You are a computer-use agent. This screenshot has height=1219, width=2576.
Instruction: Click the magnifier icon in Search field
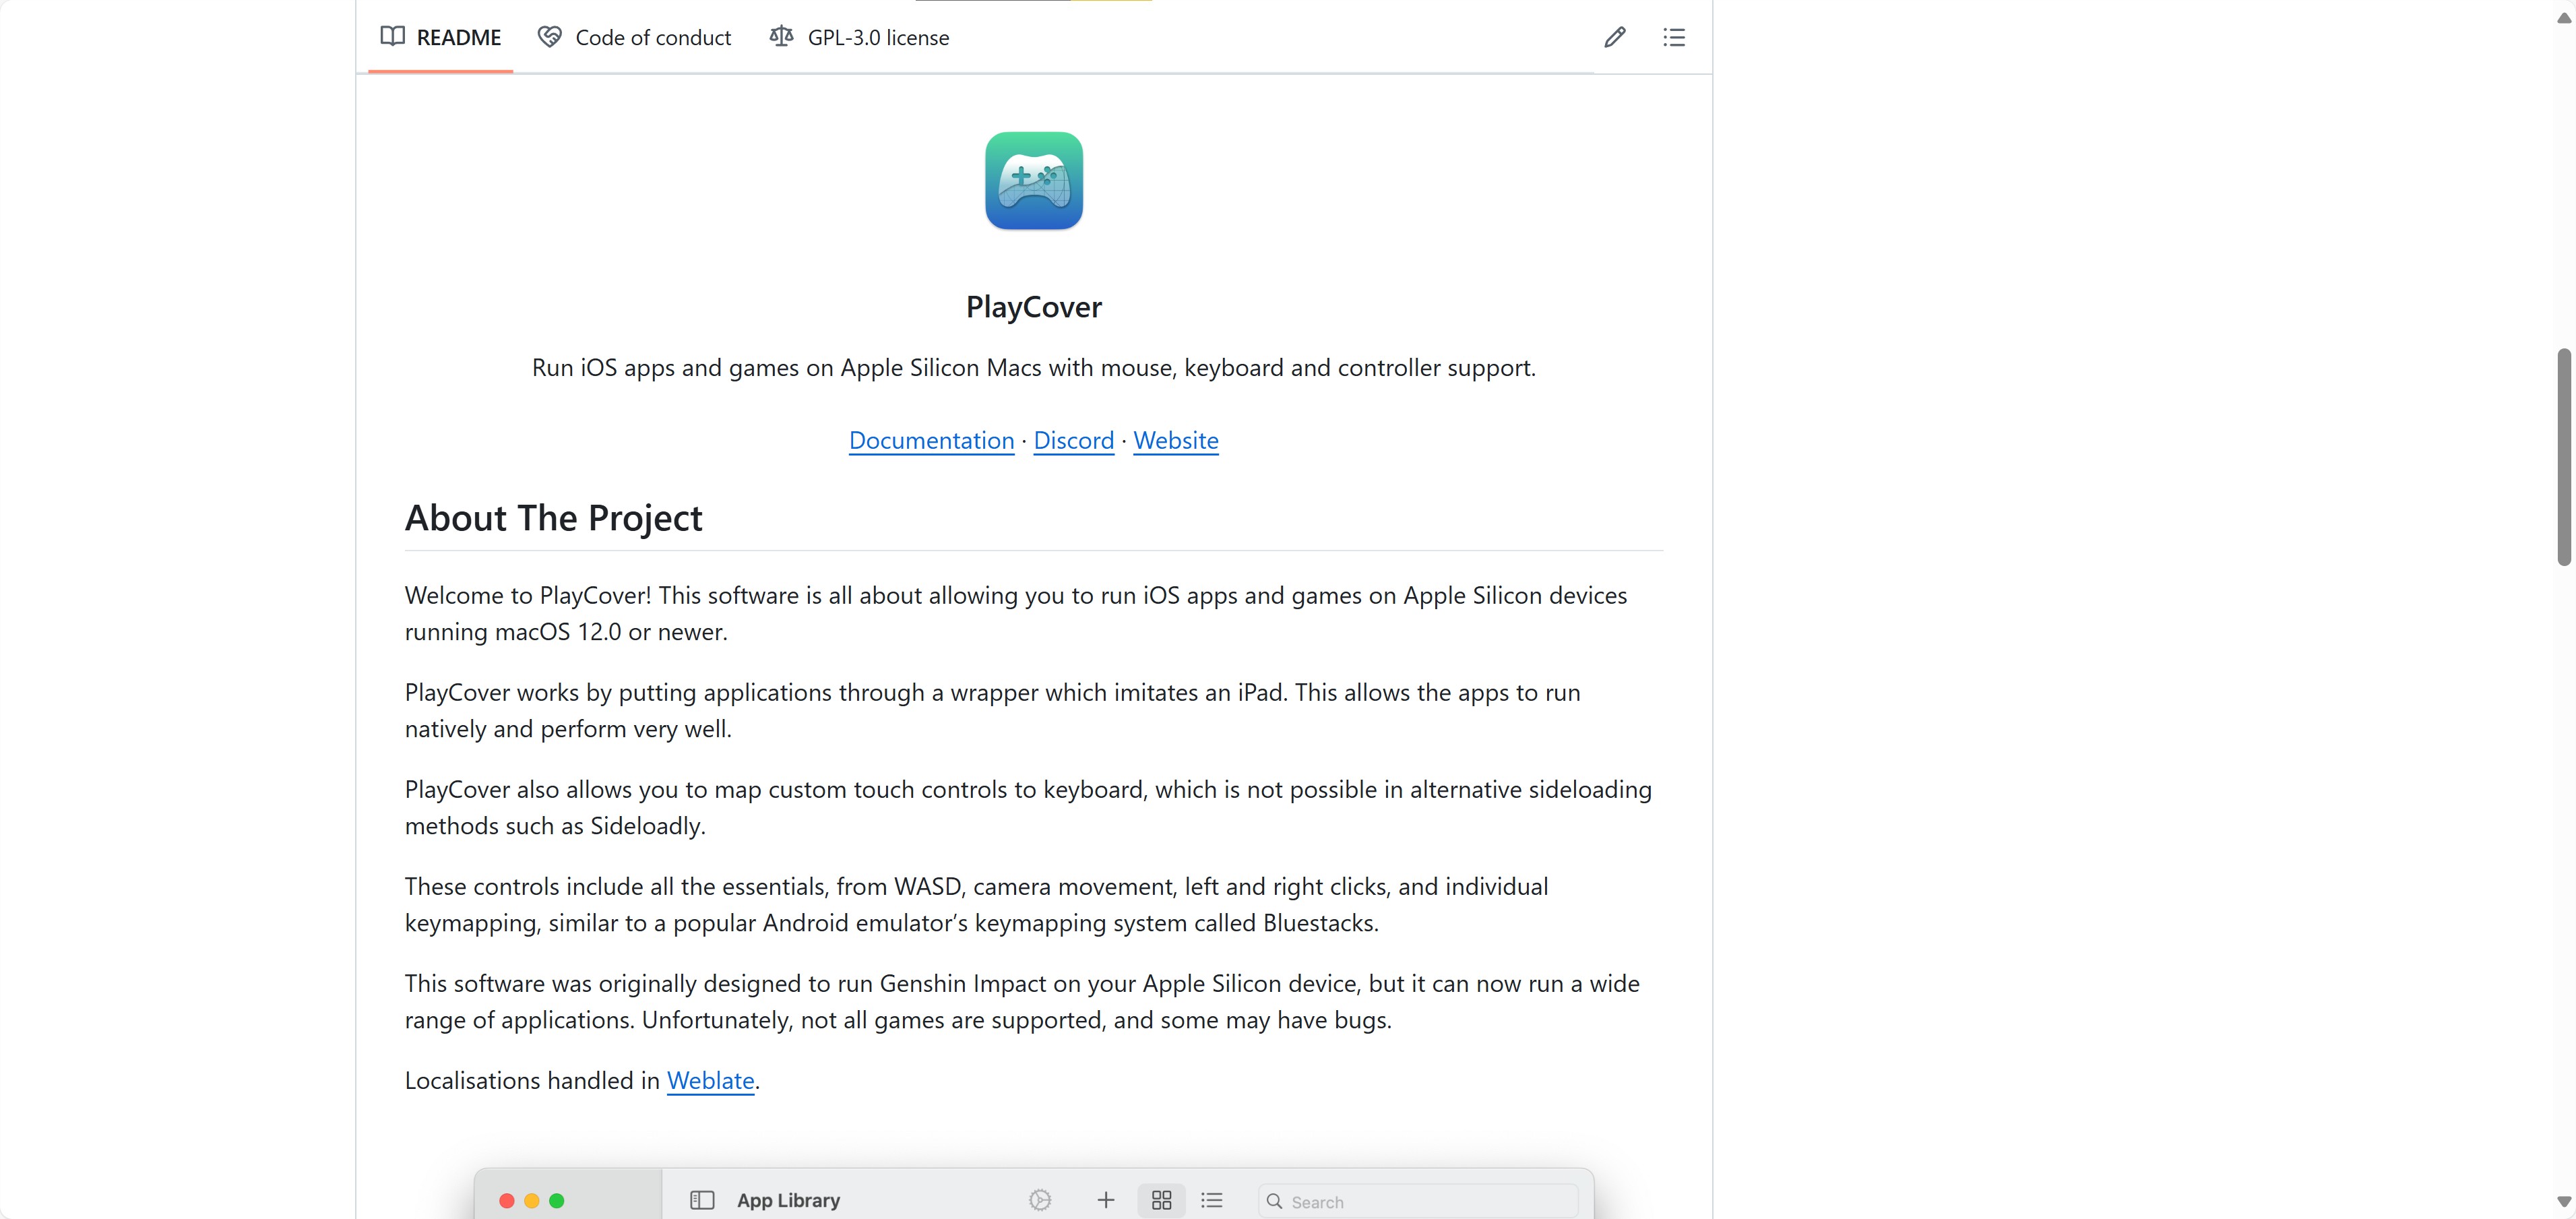[x=1274, y=1201]
